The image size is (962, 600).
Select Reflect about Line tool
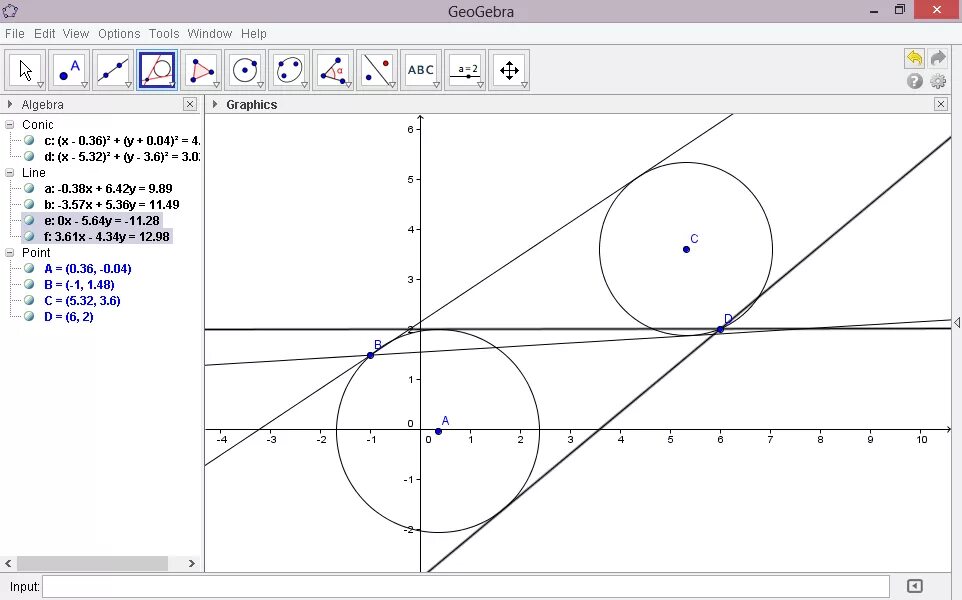377,70
